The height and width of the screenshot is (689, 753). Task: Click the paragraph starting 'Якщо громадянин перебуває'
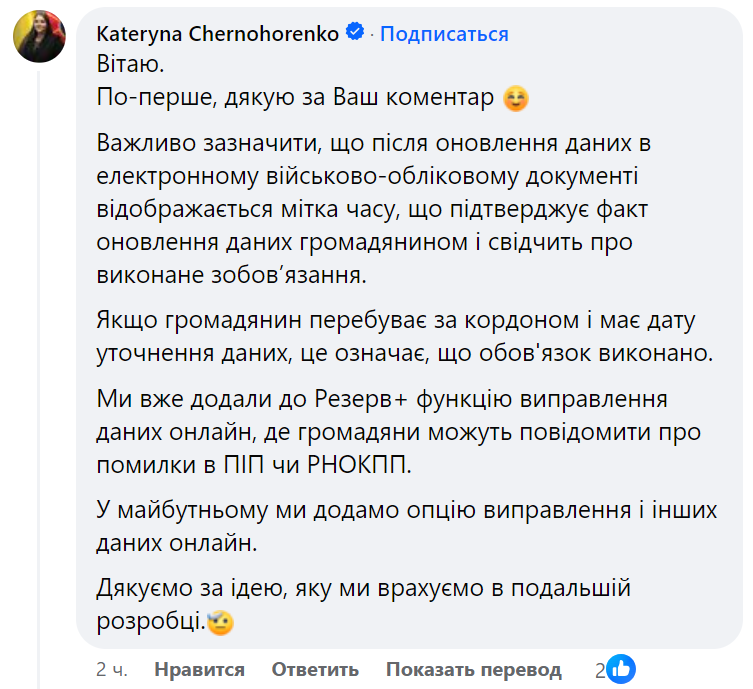[400, 337]
